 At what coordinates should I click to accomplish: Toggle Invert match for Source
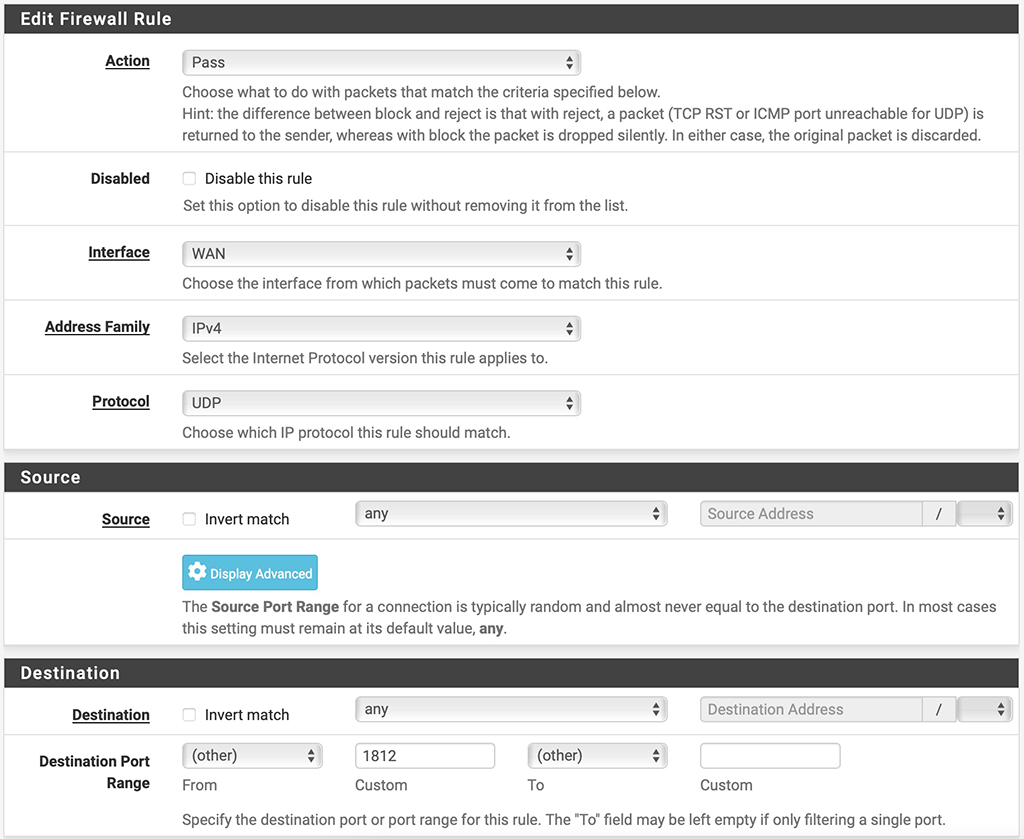coord(187,519)
